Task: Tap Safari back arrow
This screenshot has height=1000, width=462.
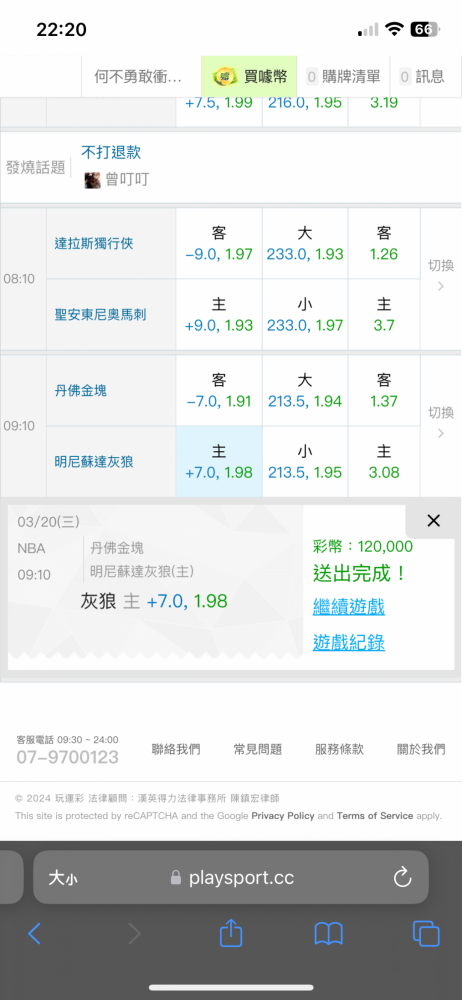Action: pos(34,934)
